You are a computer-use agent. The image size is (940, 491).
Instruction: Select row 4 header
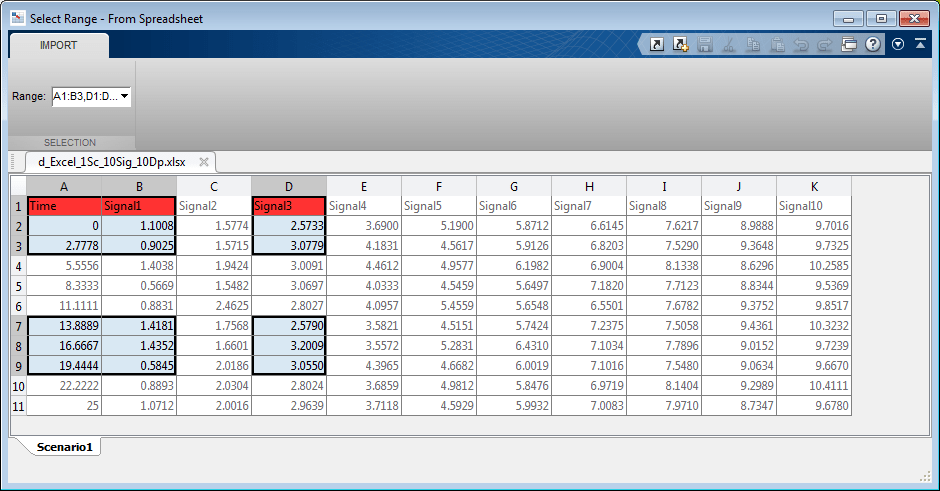19,266
